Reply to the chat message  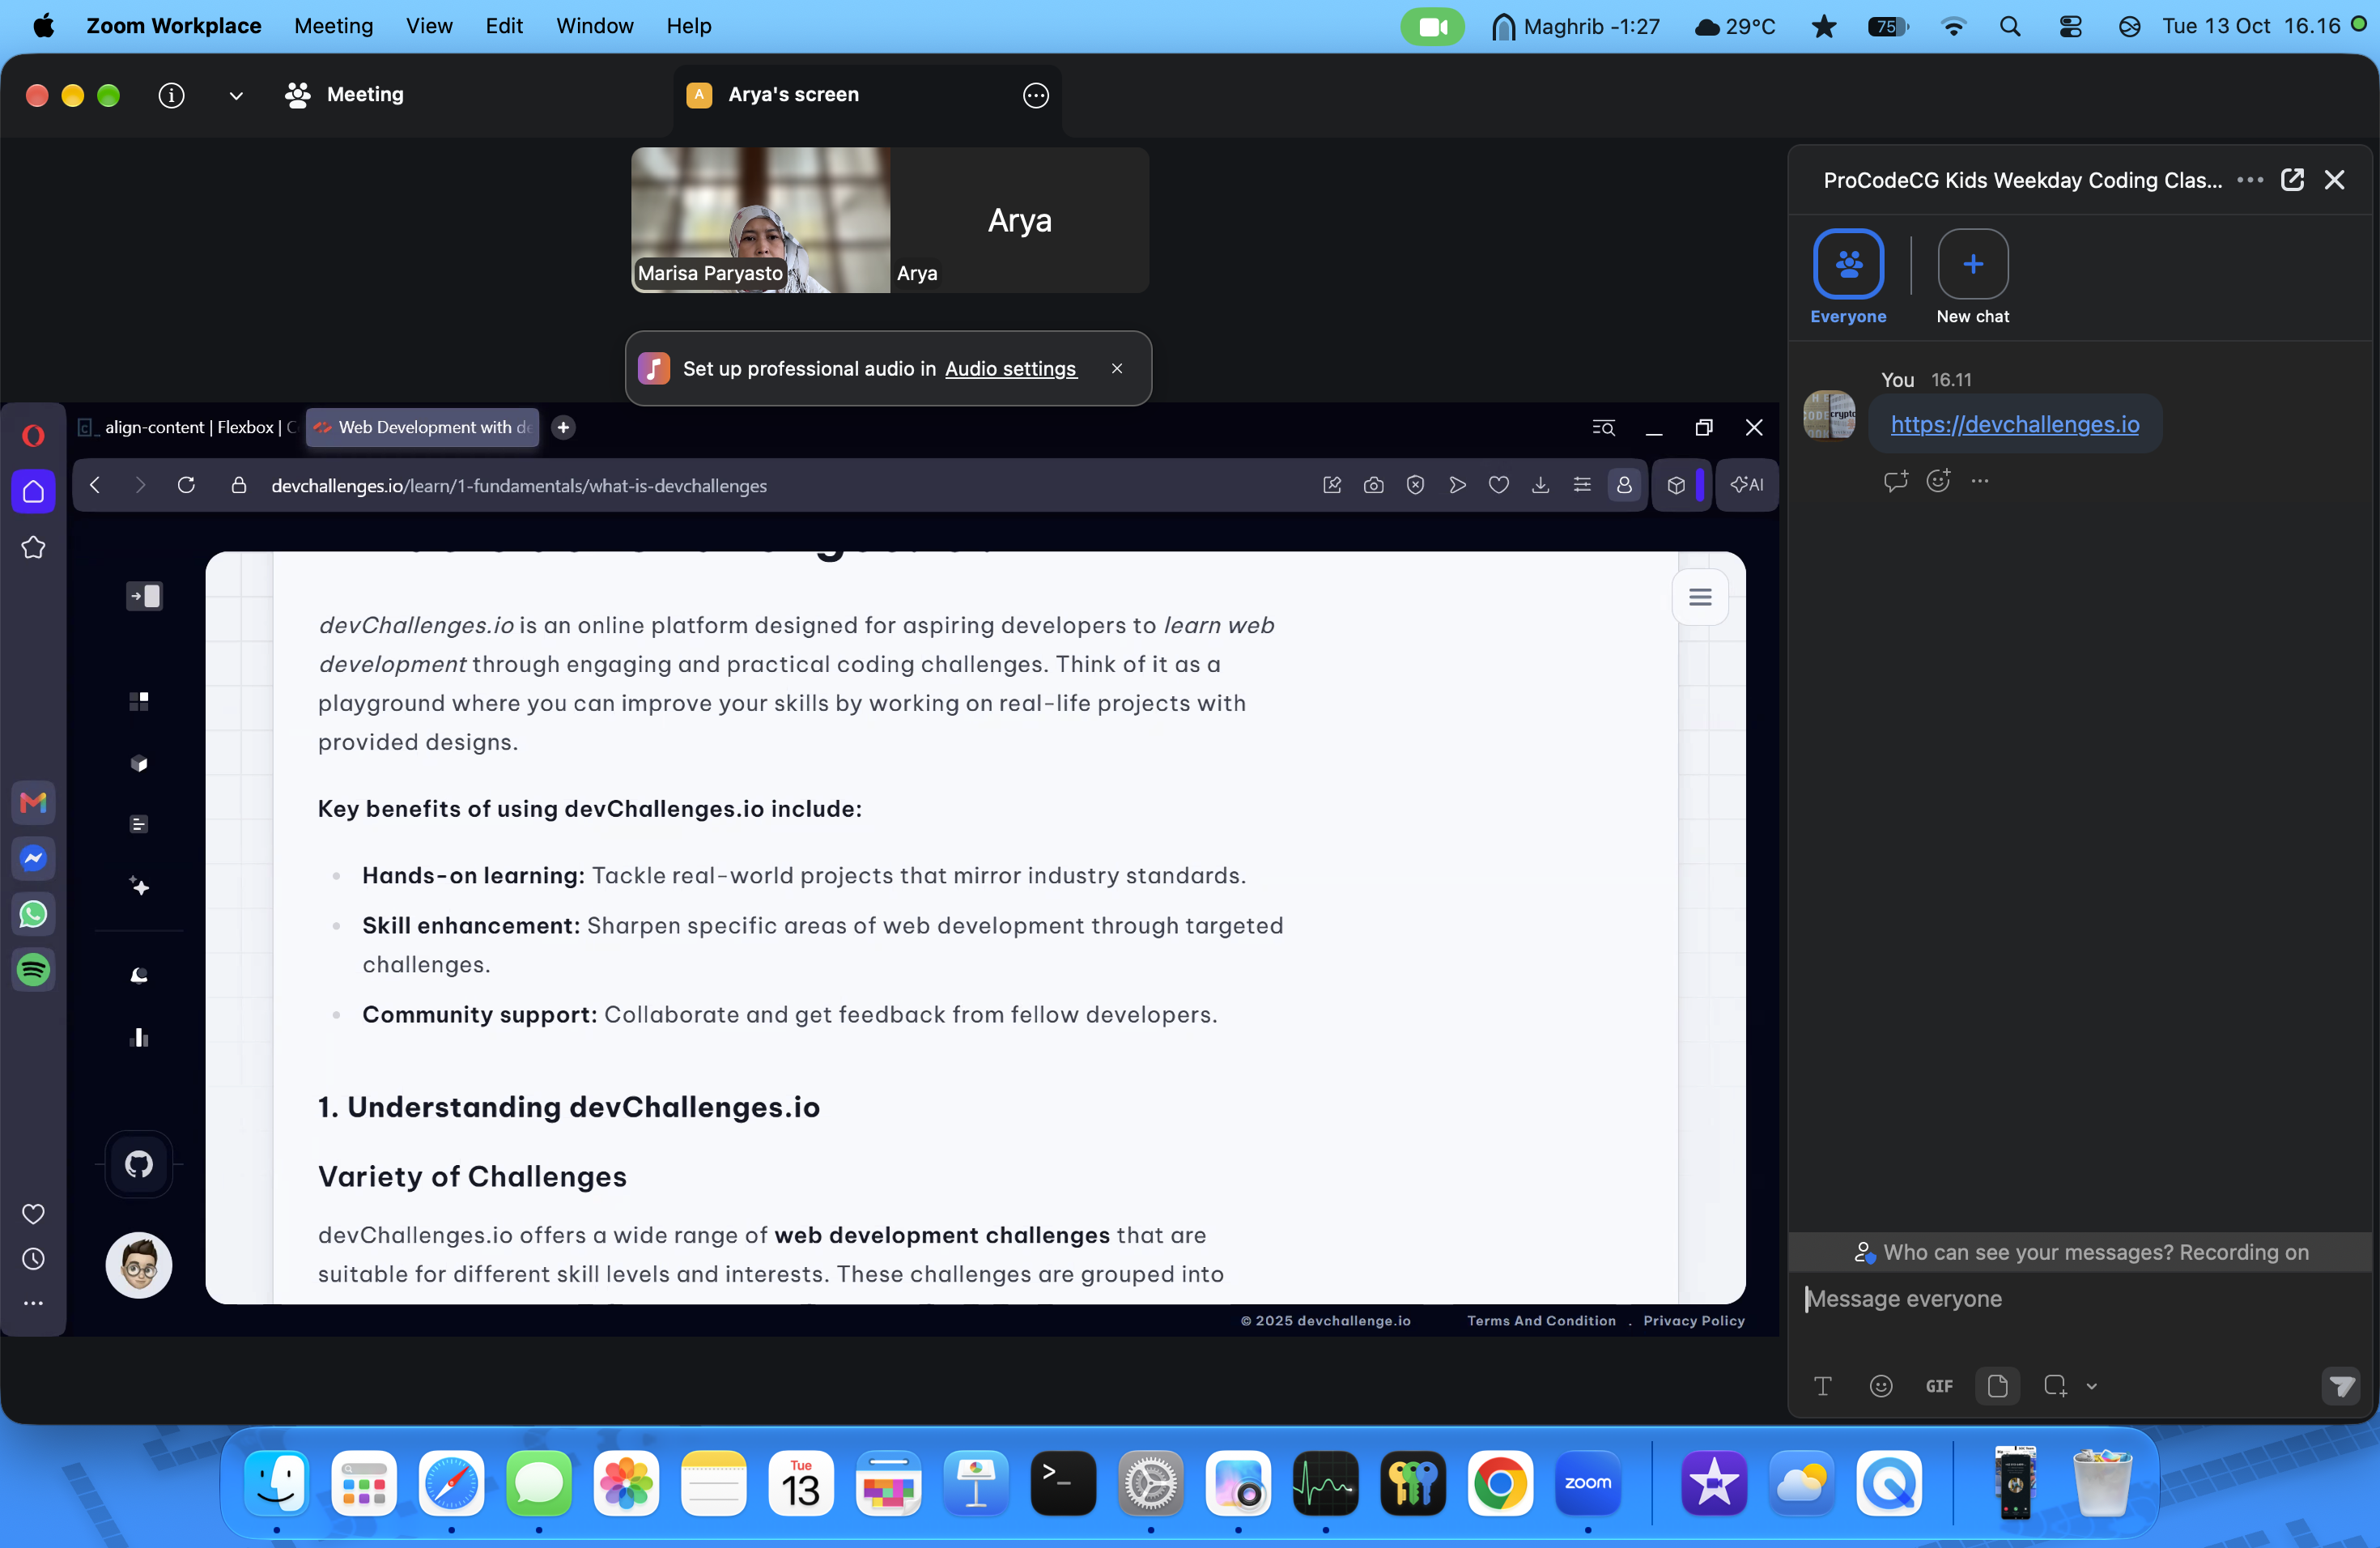tap(1895, 481)
